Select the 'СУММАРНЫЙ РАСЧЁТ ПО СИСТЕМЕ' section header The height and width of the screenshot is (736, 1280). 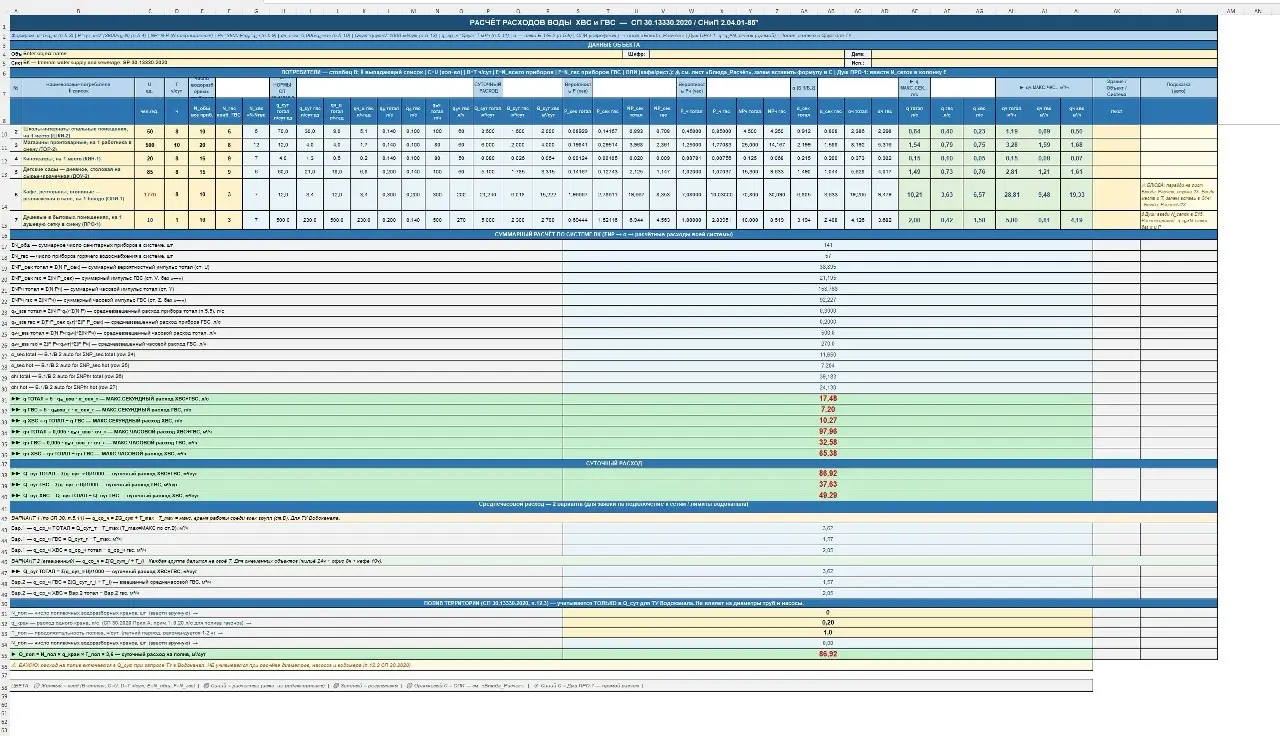click(613, 234)
